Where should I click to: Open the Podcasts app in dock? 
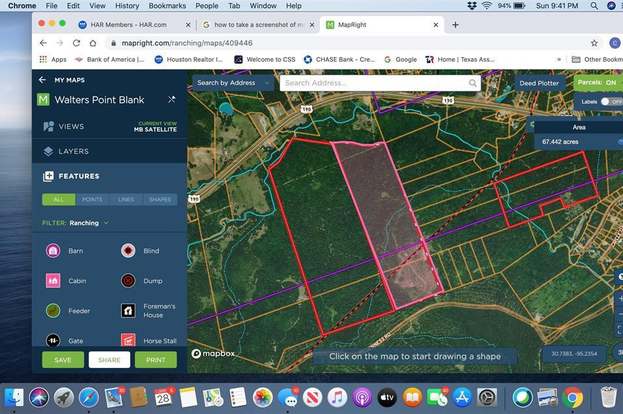(x=362, y=398)
